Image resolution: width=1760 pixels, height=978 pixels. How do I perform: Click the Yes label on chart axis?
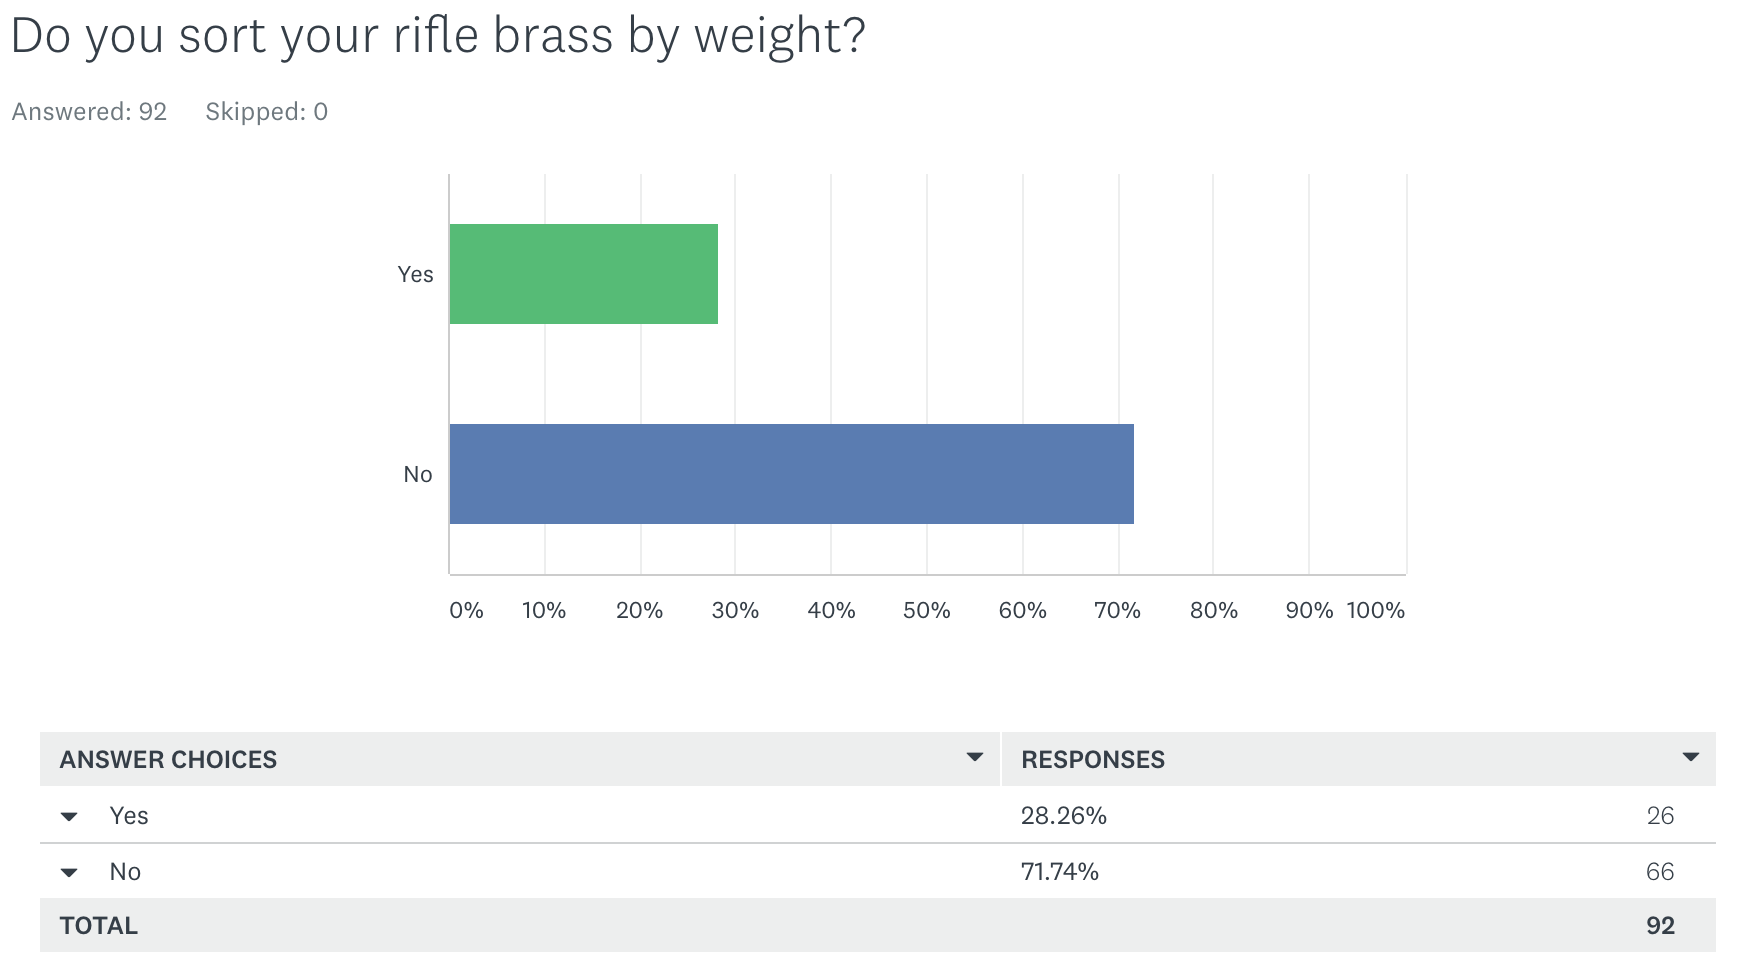click(x=415, y=274)
